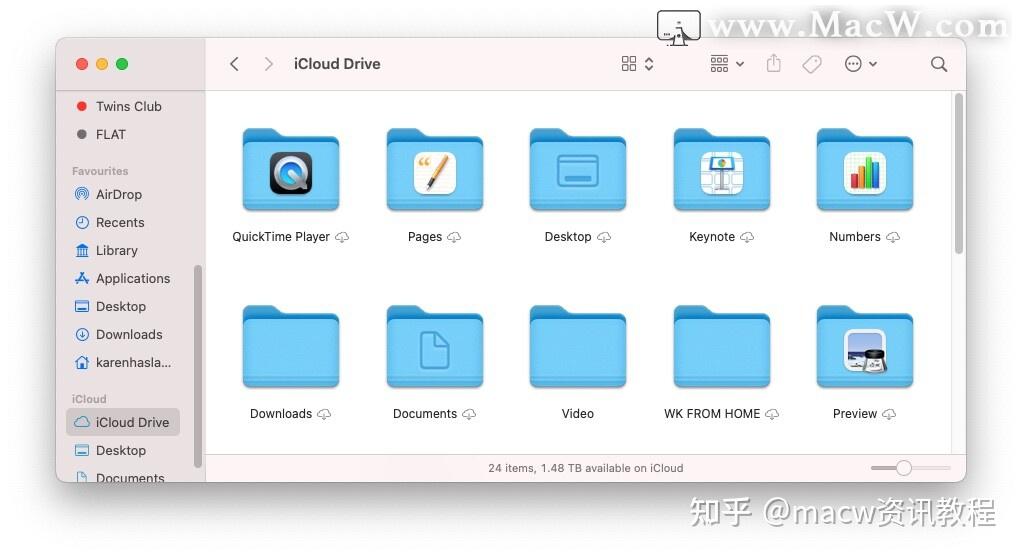Open Applications in the sidebar
This screenshot has width=1022, height=556.
click(x=123, y=278)
